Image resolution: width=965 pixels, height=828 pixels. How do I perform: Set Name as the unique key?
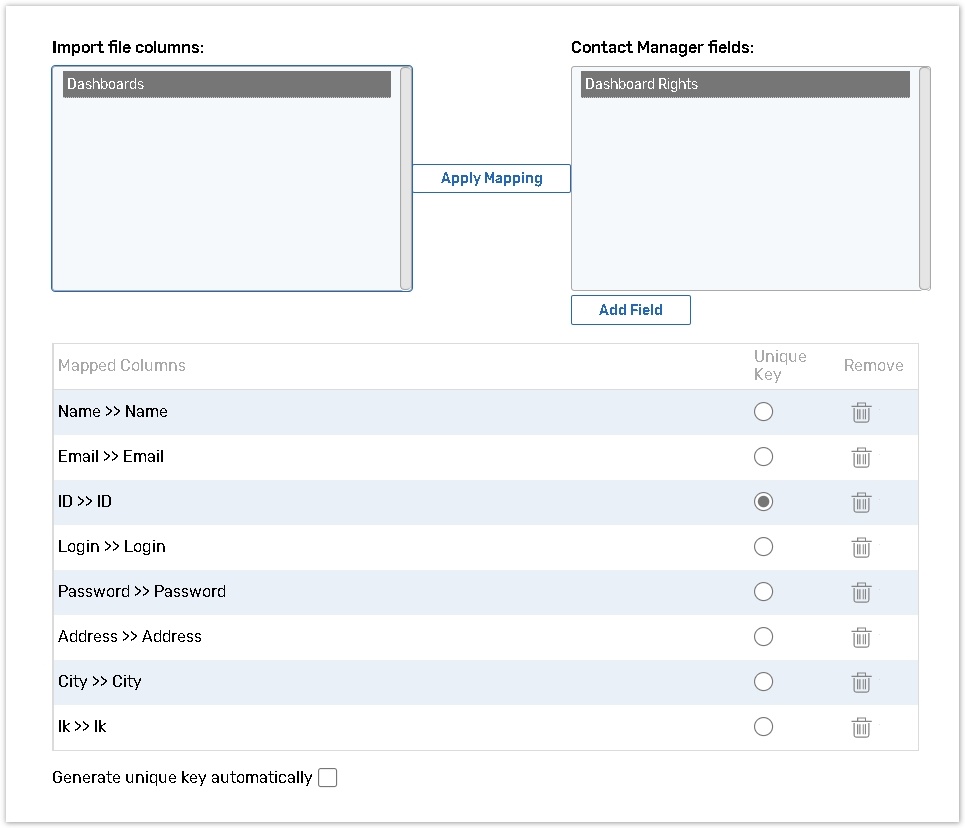pos(763,412)
